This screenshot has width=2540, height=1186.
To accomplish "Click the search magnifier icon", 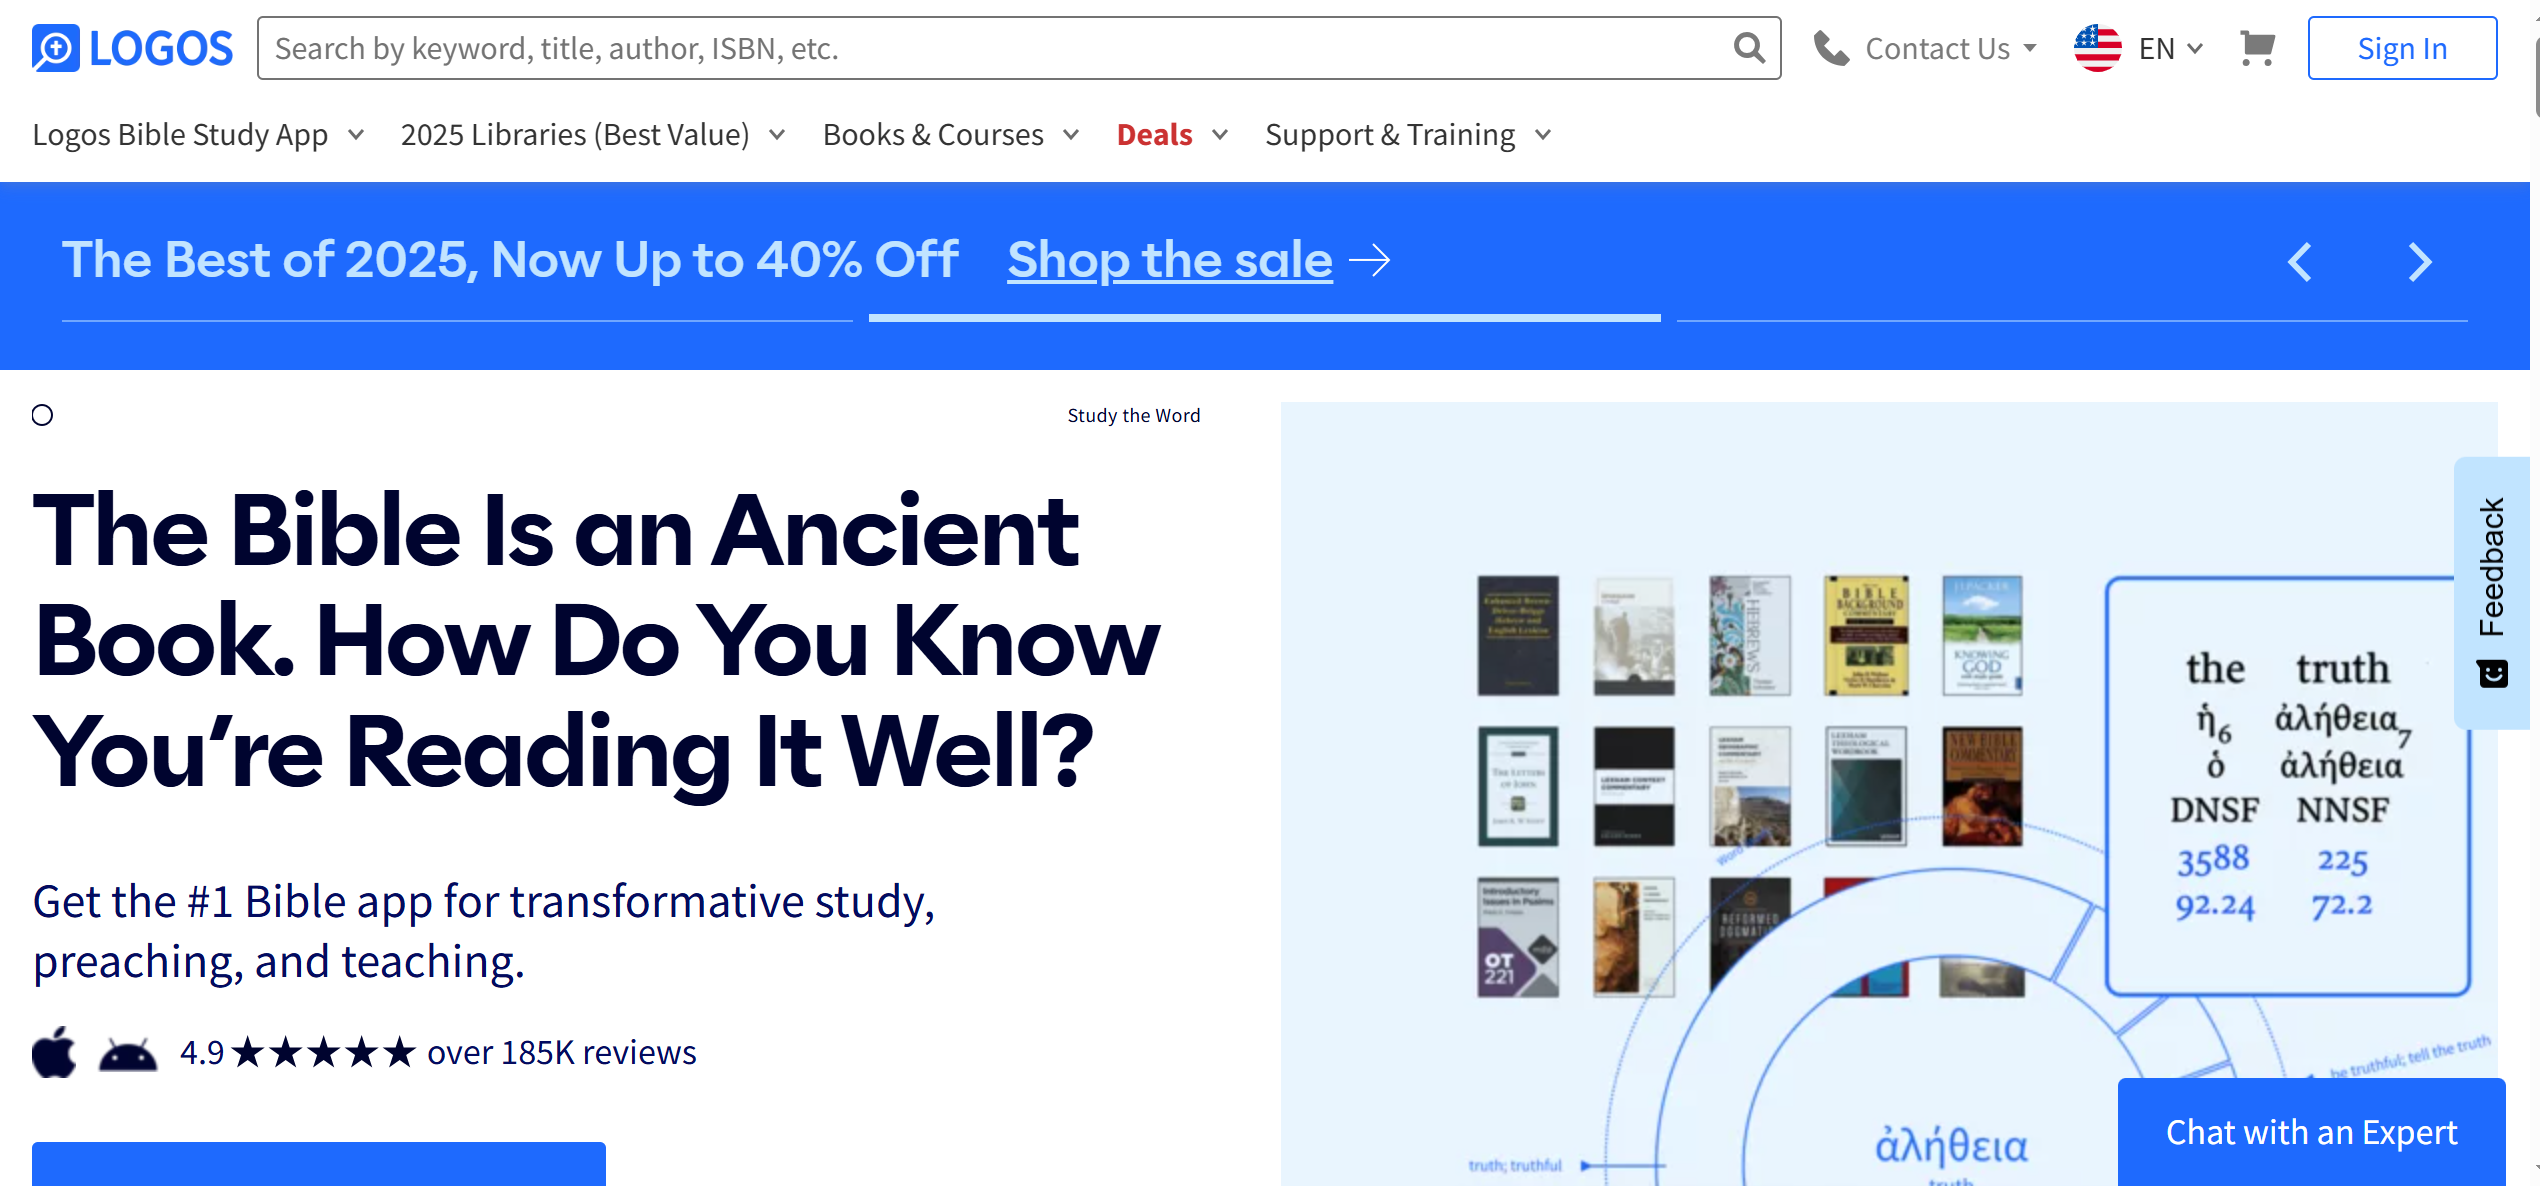I will pos(1748,48).
